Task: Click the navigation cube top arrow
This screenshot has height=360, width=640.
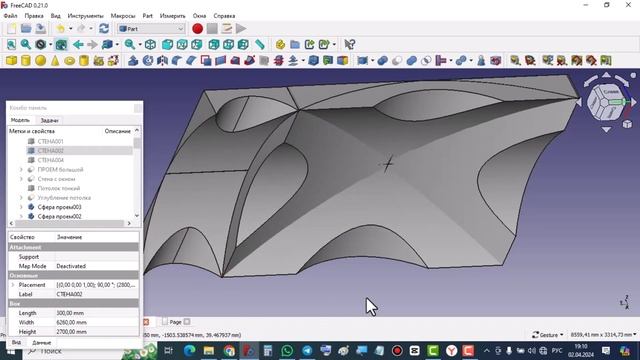Action: pos(606,75)
